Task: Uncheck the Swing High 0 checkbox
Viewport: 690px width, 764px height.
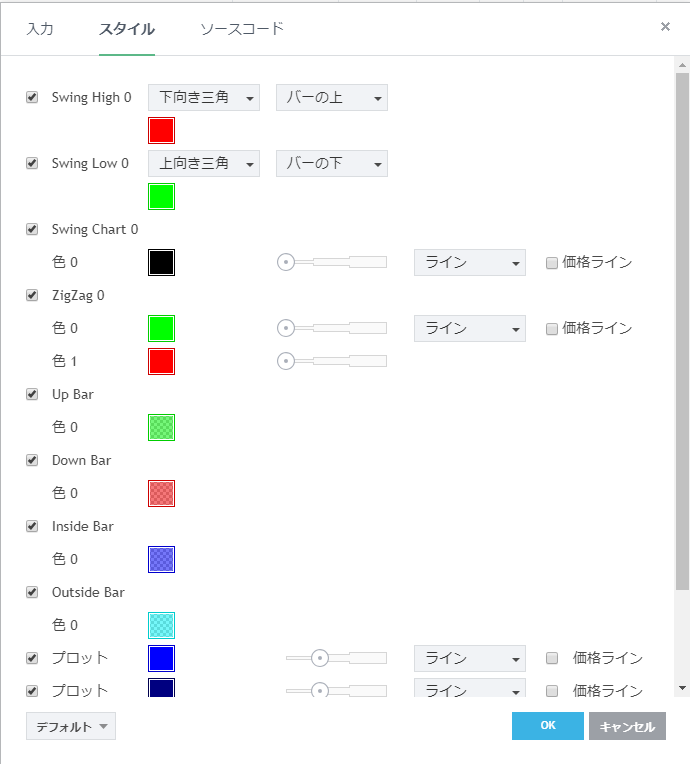Action: [x=32, y=97]
